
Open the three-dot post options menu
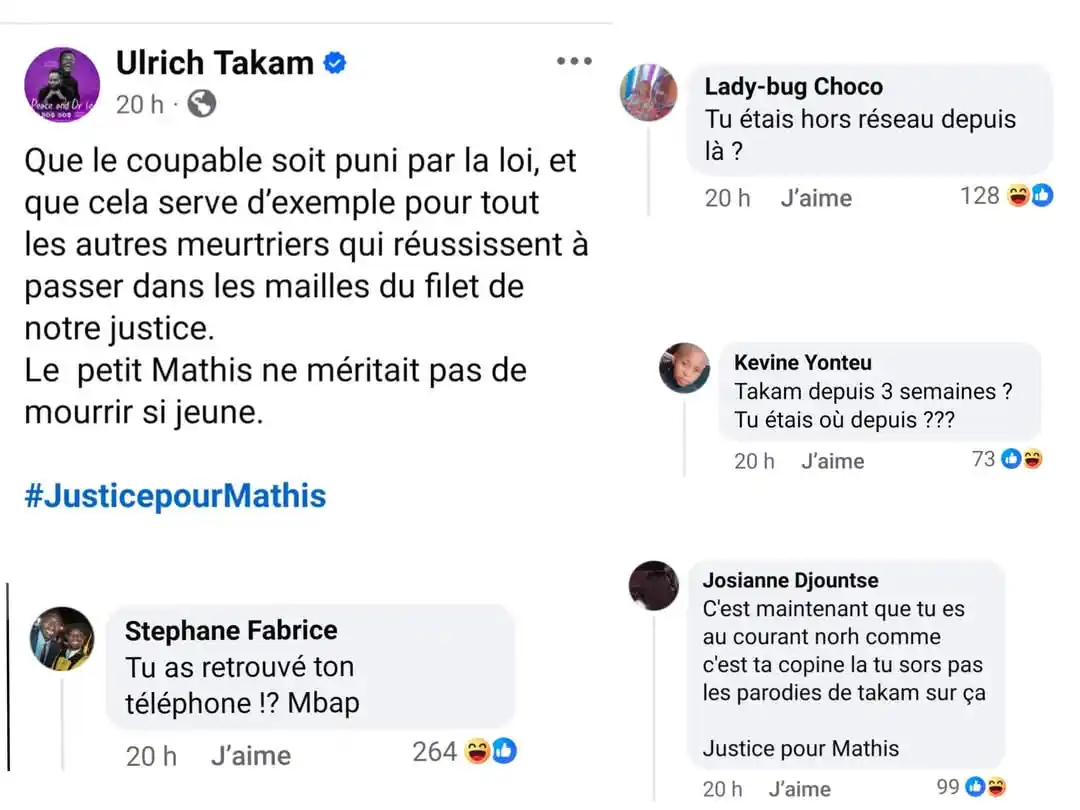[574, 62]
